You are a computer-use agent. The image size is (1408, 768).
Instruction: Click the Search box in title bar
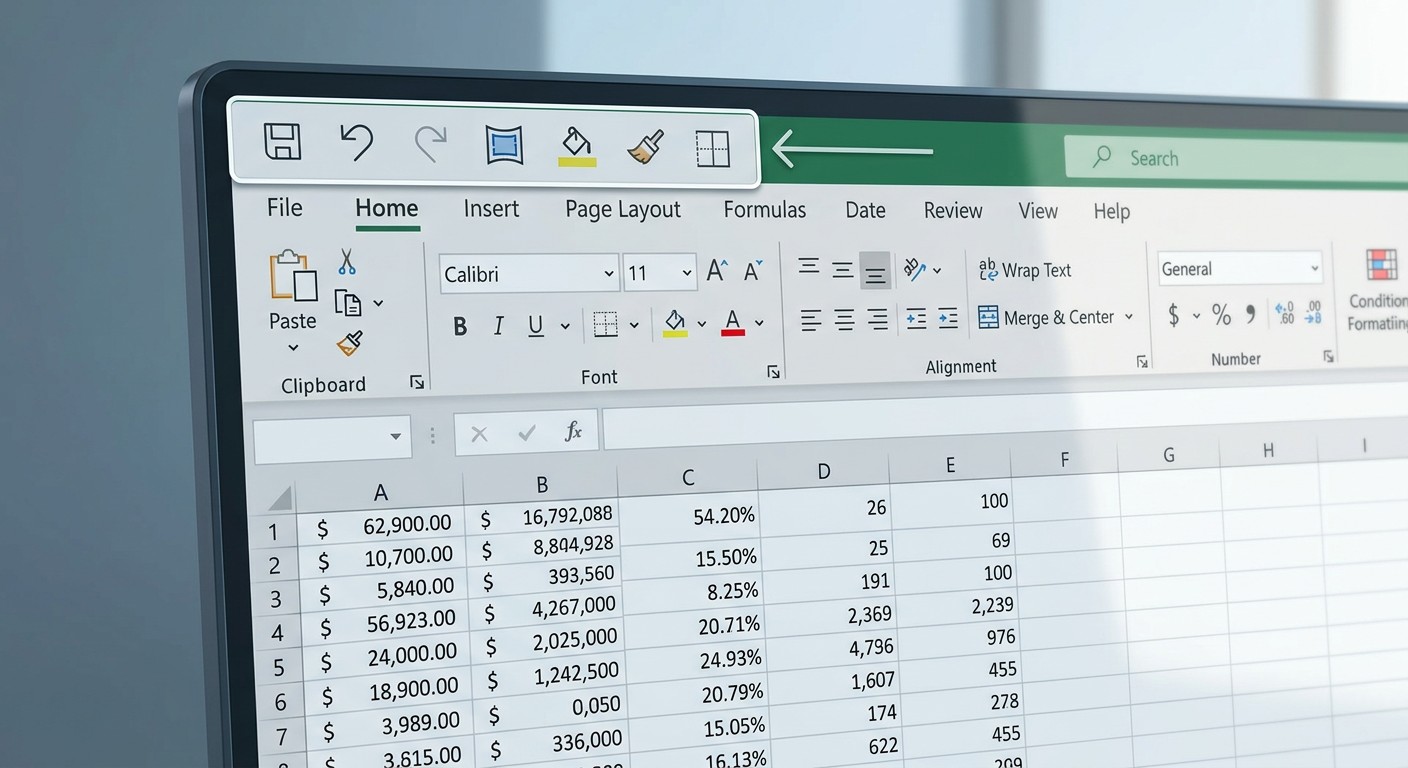click(x=1236, y=158)
